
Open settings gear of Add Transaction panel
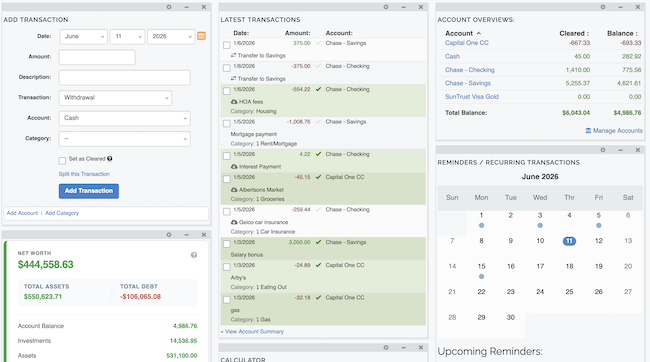169,7
